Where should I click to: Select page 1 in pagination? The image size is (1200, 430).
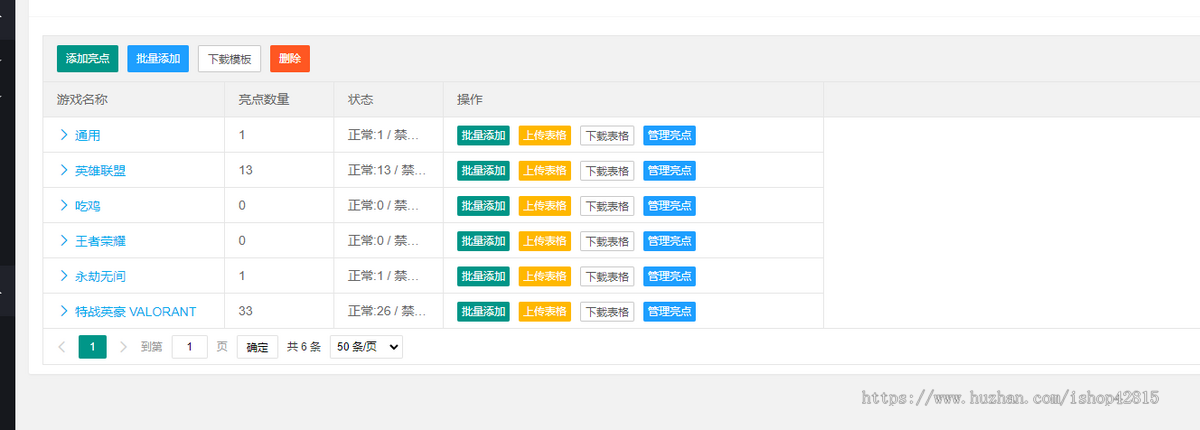(92, 347)
